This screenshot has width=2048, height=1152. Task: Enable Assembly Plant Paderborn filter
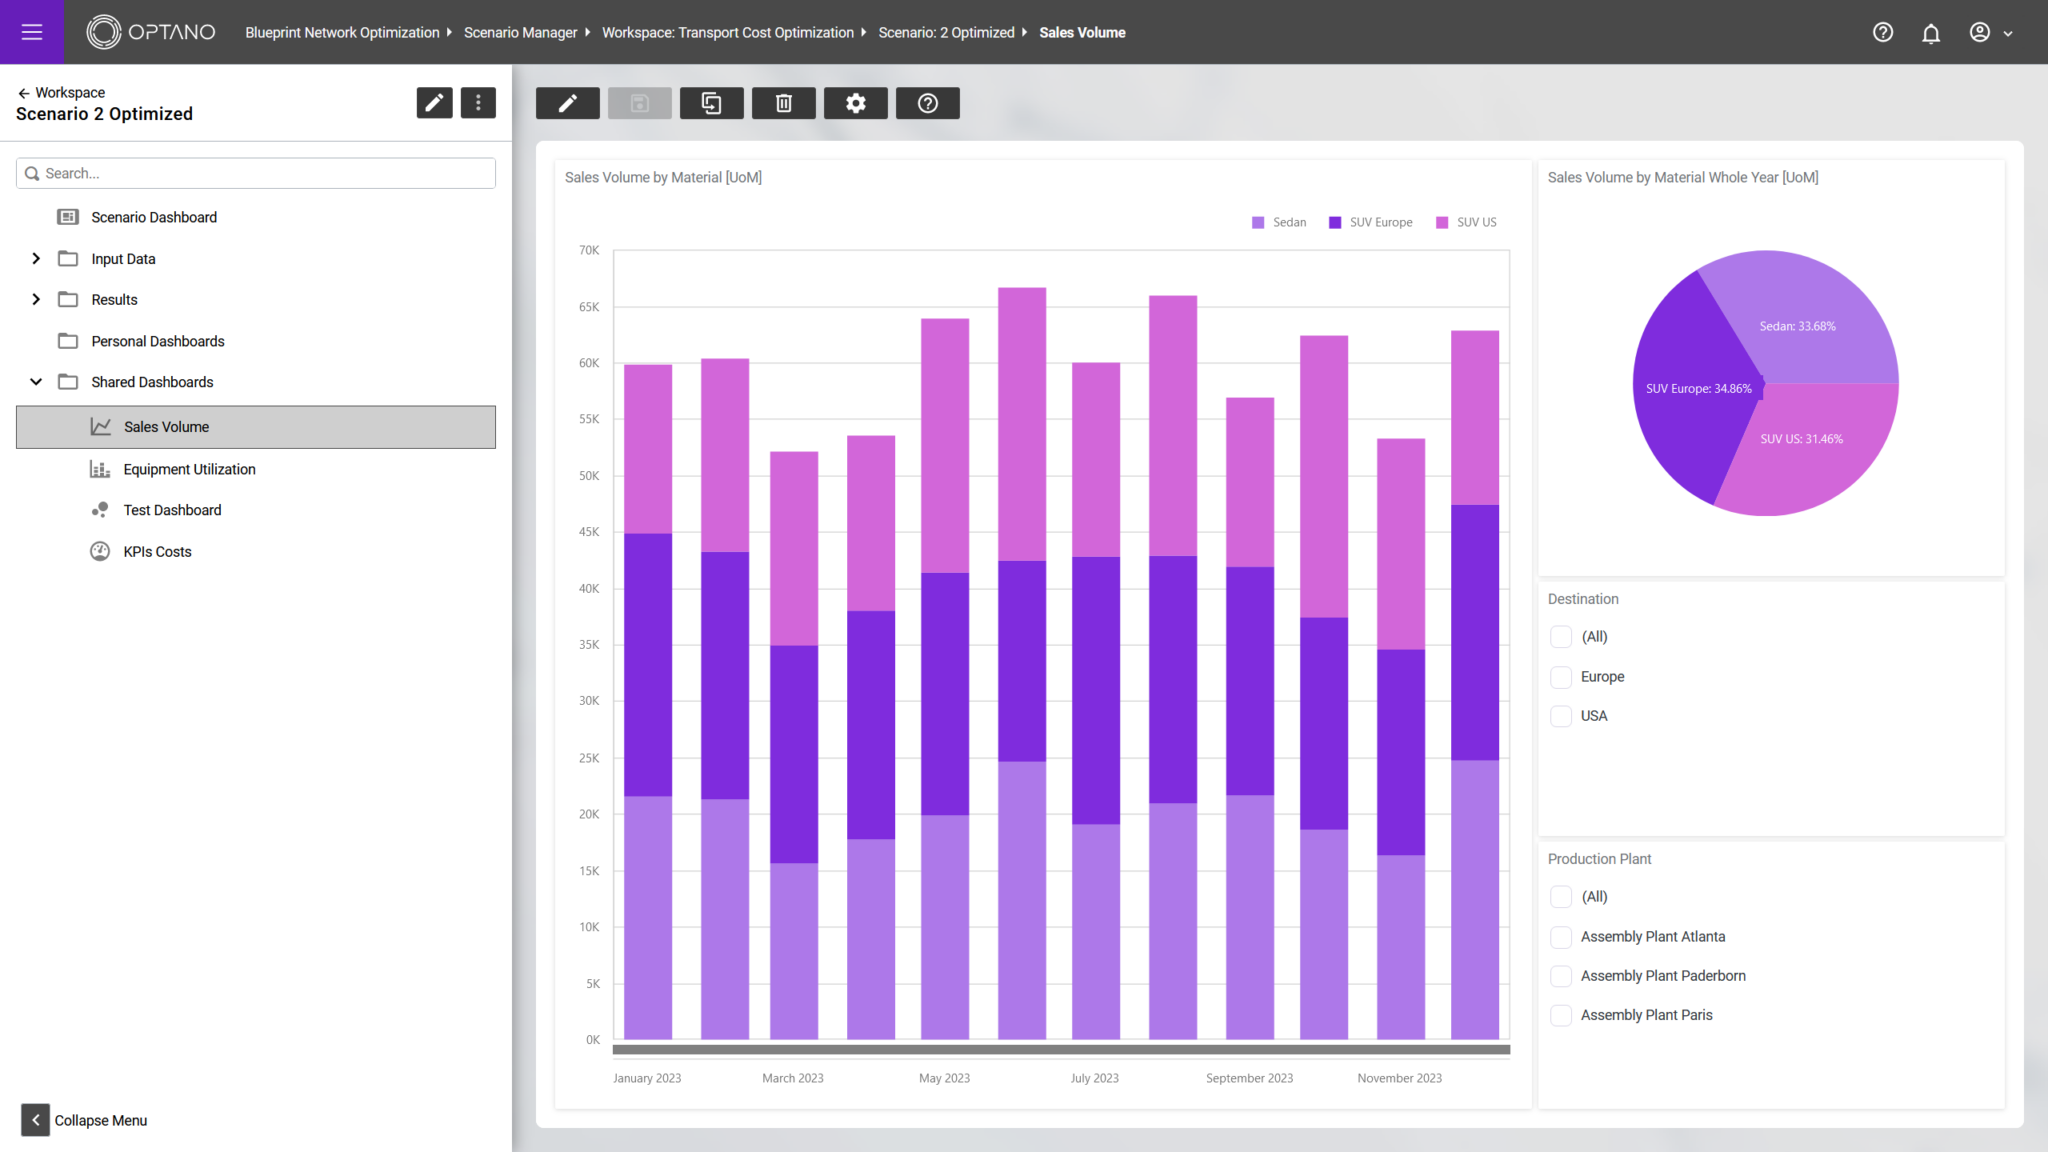[1560, 976]
